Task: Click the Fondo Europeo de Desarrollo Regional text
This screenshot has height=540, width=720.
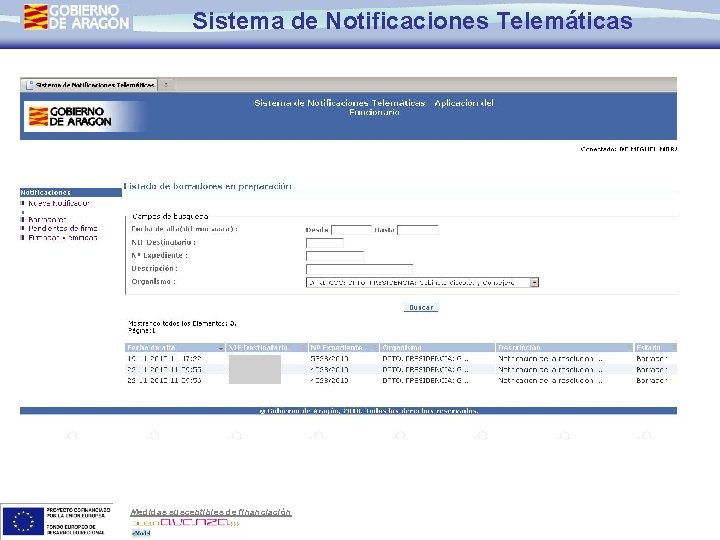Action: [x=75, y=529]
